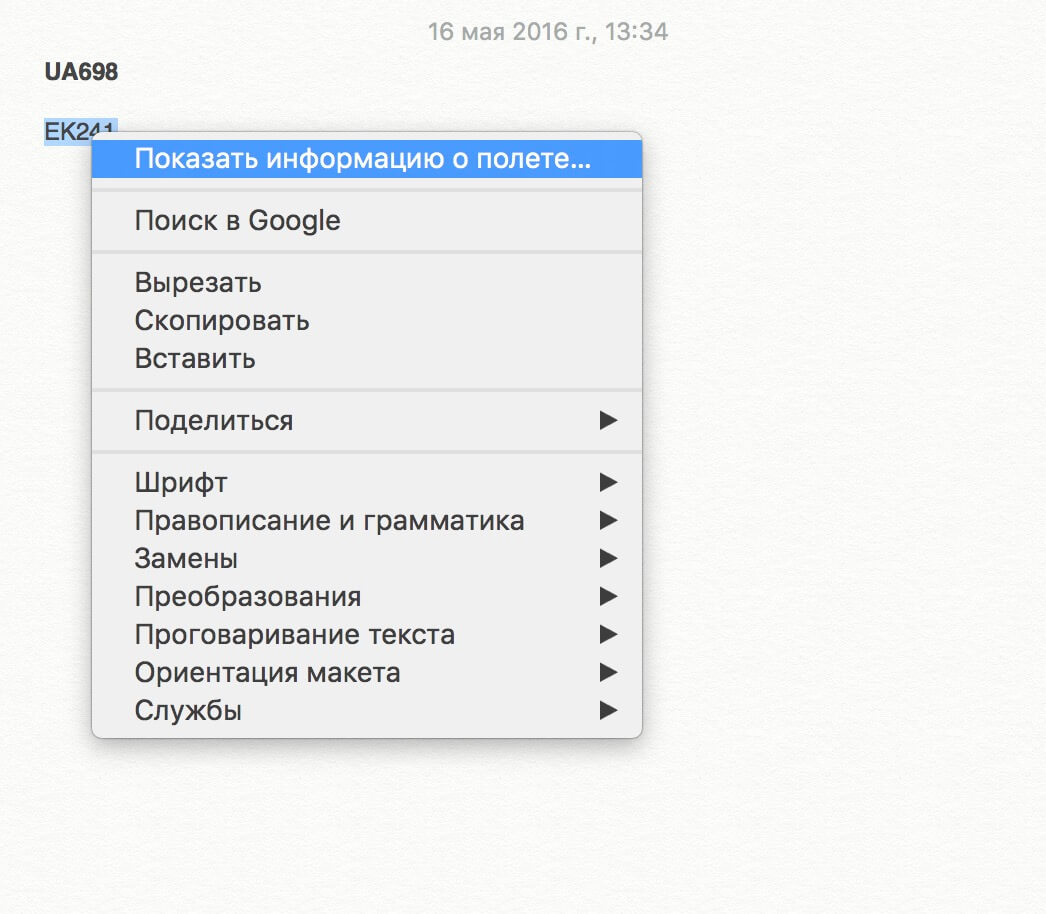This screenshot has height=914, width=1046.
Task: Click the submenu arrow for 'Шрифт'
Action: tap(608, 483)
